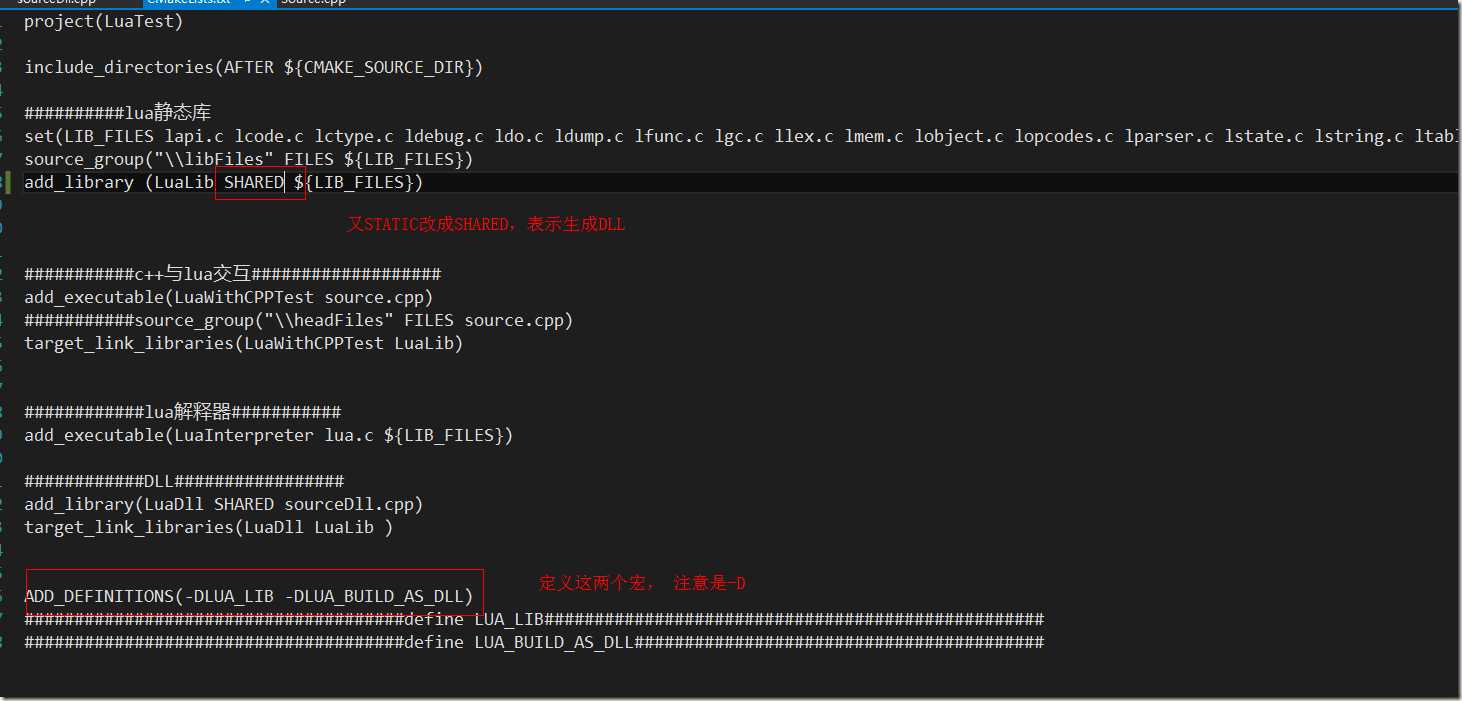
Task: Click the define LUA_BUILD_AS_DLL comment line
Action: (x=534, y=642)
